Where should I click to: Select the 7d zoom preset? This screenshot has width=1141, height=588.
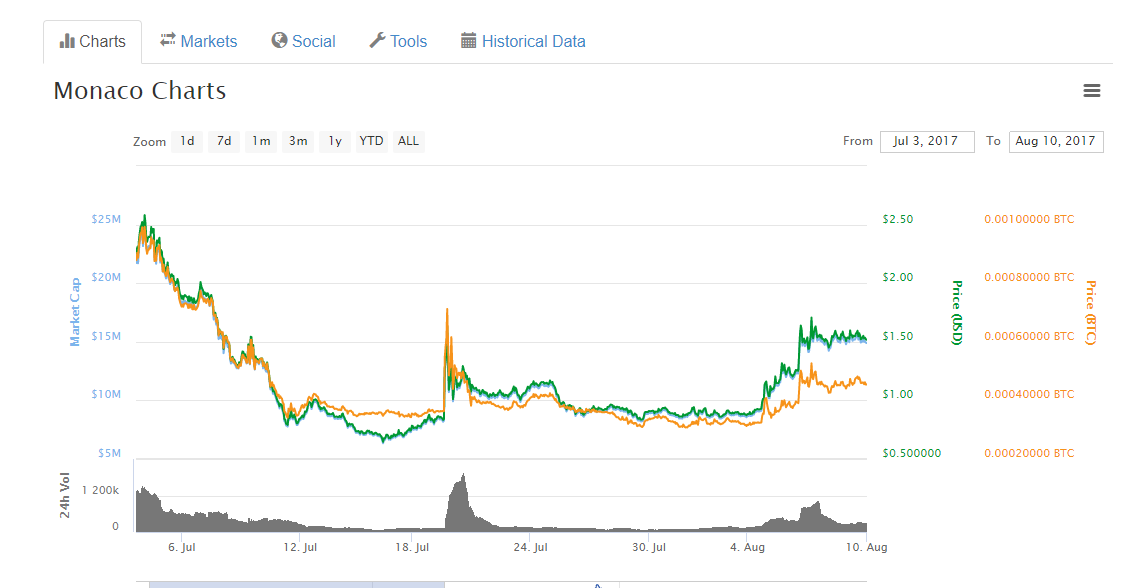pos(223,141)
